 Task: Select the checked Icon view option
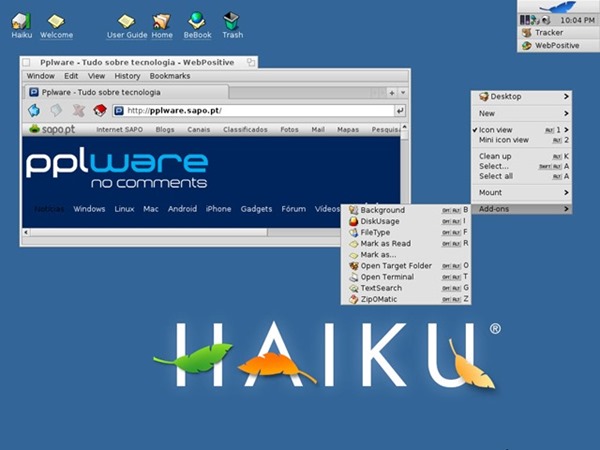click(x=521, y=130)
